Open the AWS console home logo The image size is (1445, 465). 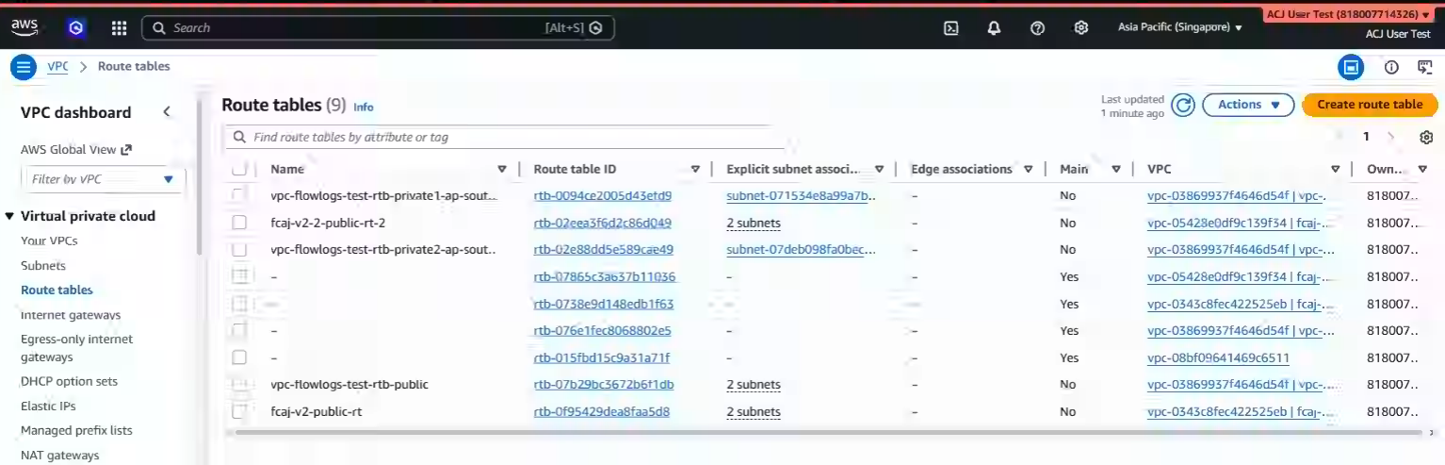coord(25,28)
